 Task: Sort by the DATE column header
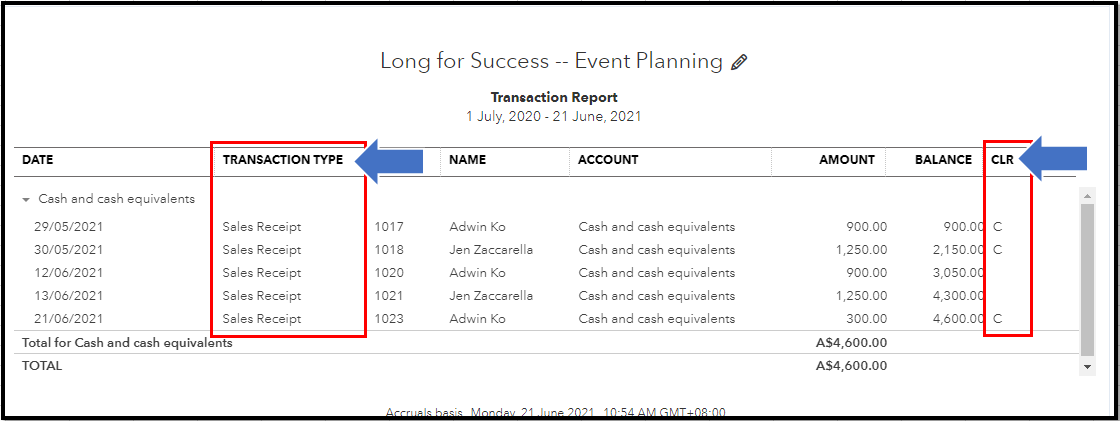click(38, 160)
